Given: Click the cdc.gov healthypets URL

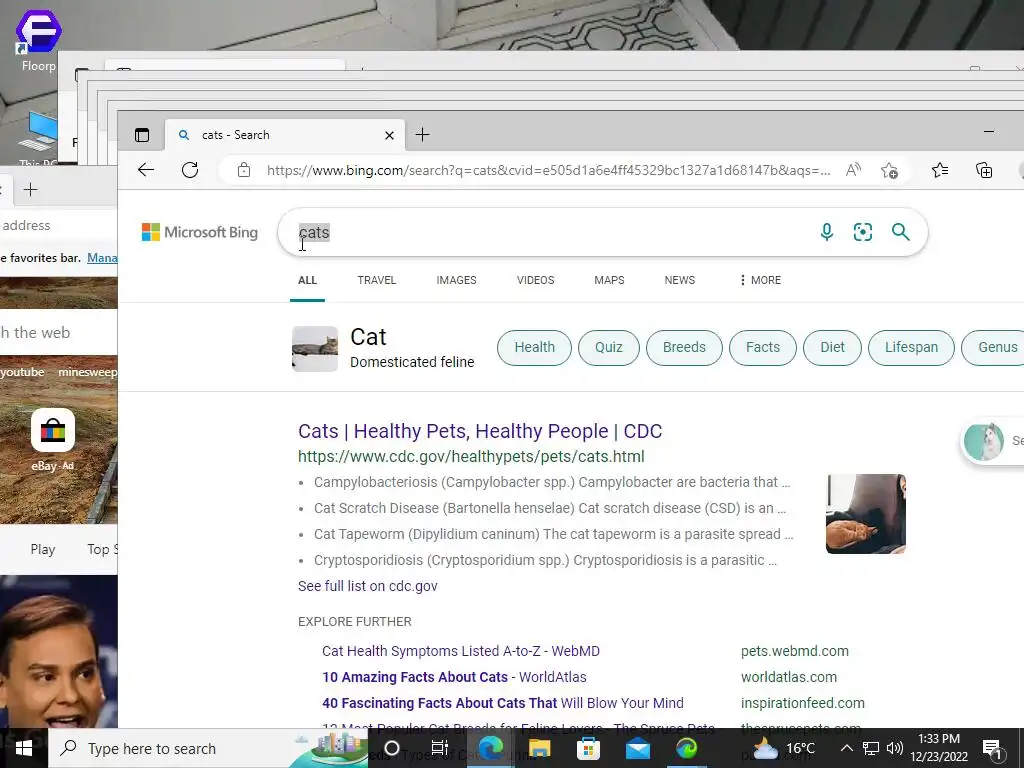Looking at the screenshot, I should coord(471,456).
